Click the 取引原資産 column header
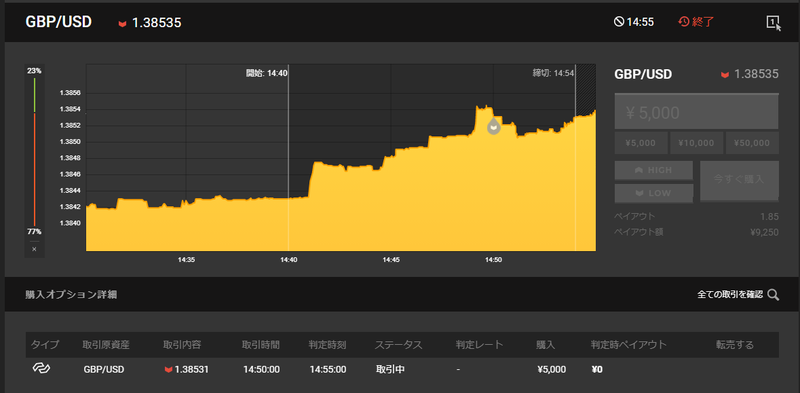This screenshot has height=393, width=800. (106, 345)
